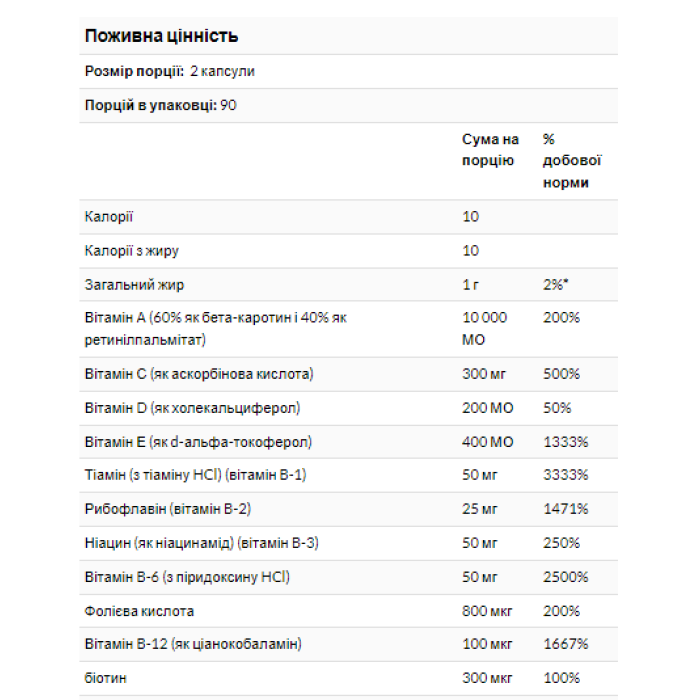Click the 'Порцій в упаковці: 90' row
This screenshot has height=700, width=700.
click(160, 105)
